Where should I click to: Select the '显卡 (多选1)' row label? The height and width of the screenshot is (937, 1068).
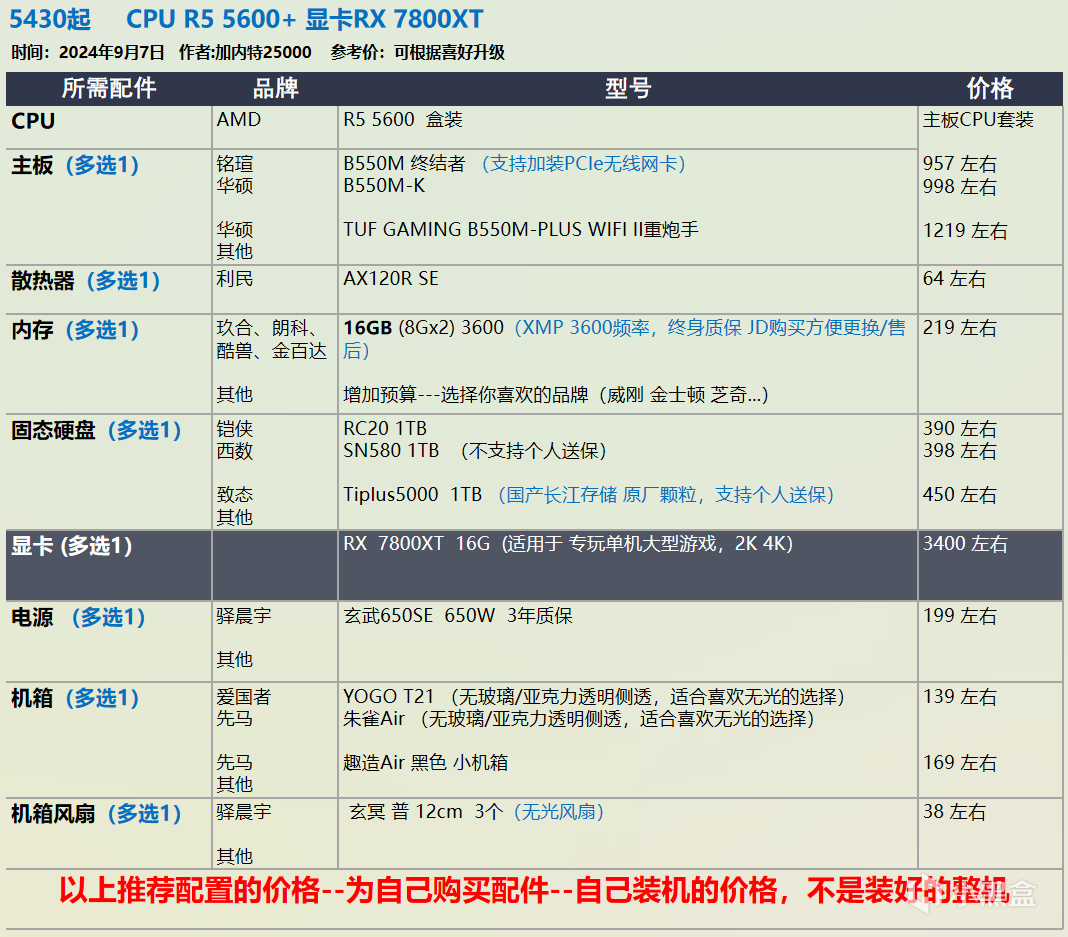click(x=72, y=546)
